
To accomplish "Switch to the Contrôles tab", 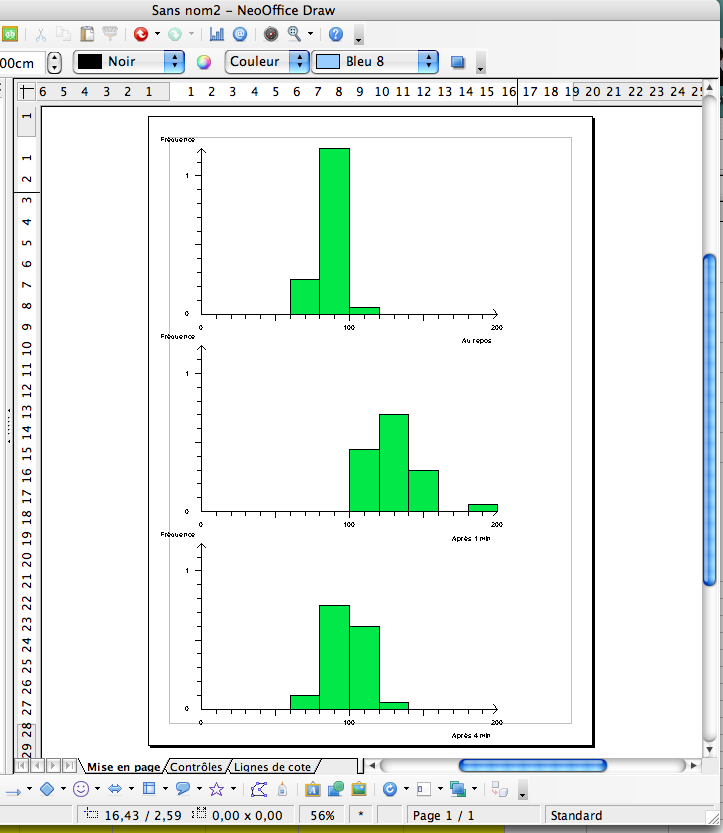I will click(x=196, y=767).
